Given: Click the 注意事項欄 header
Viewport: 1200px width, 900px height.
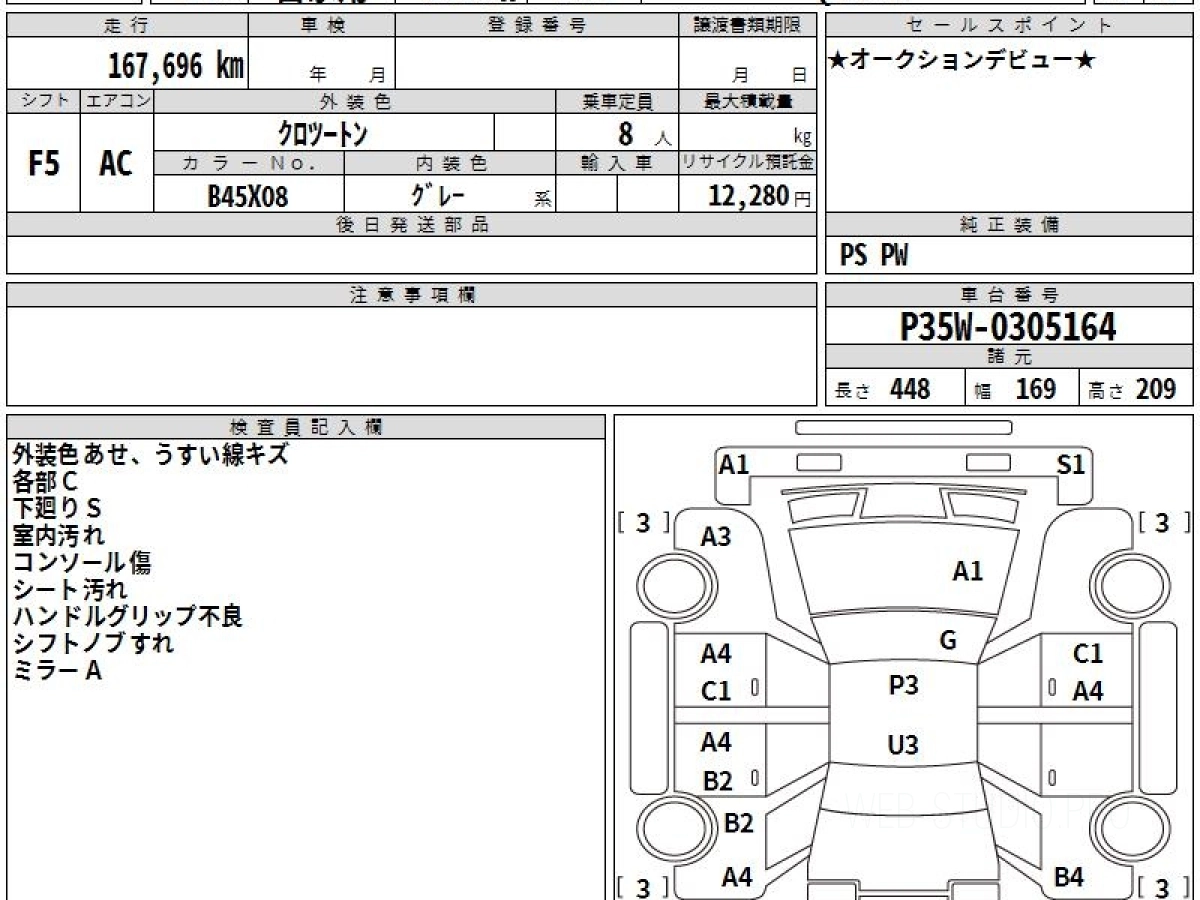Looking at the screenshot, I should click(x=411, y=295).
